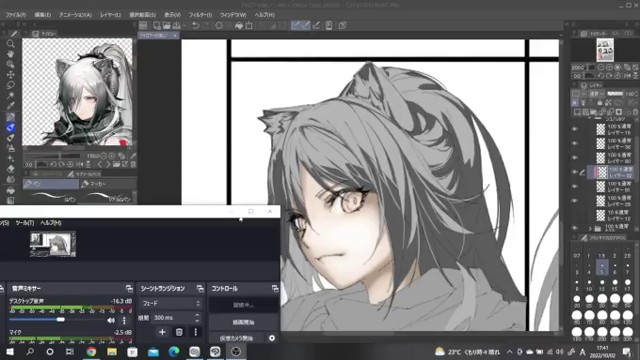Screen dimensions: 640x360
Task: Click the Undo arrow in command bar
Action: click(x=196, y=25)
